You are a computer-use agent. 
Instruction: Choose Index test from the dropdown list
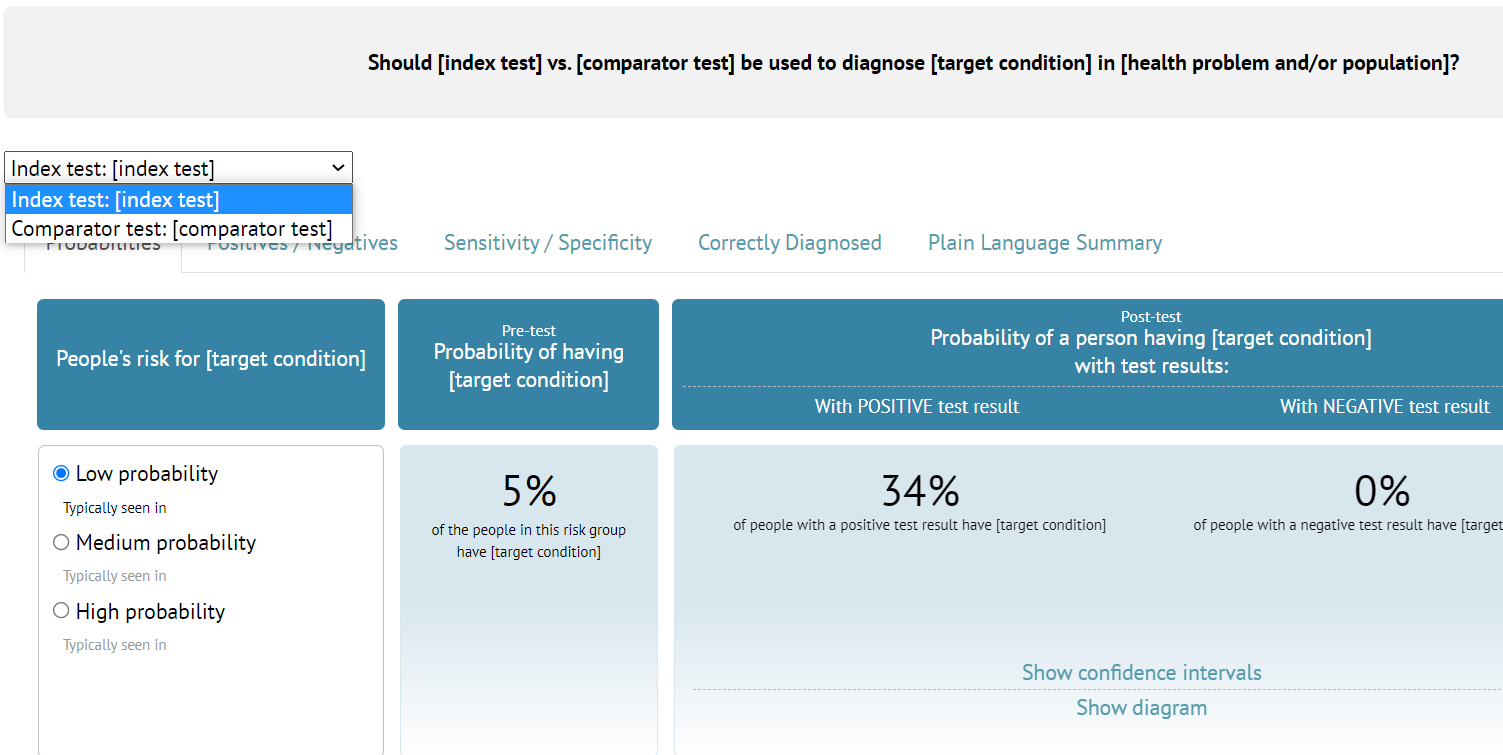click(x=178, y=199)
